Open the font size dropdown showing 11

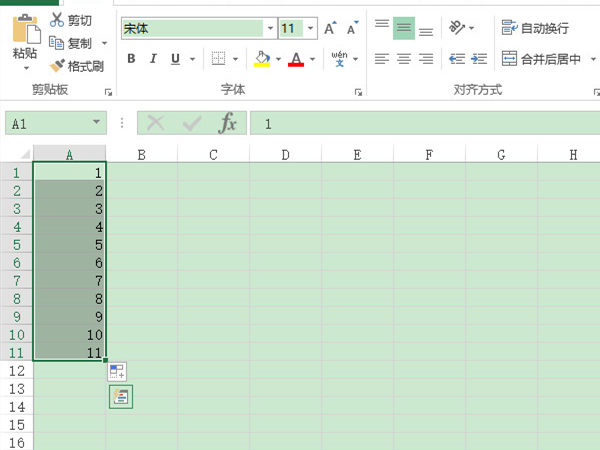(311, 29)
